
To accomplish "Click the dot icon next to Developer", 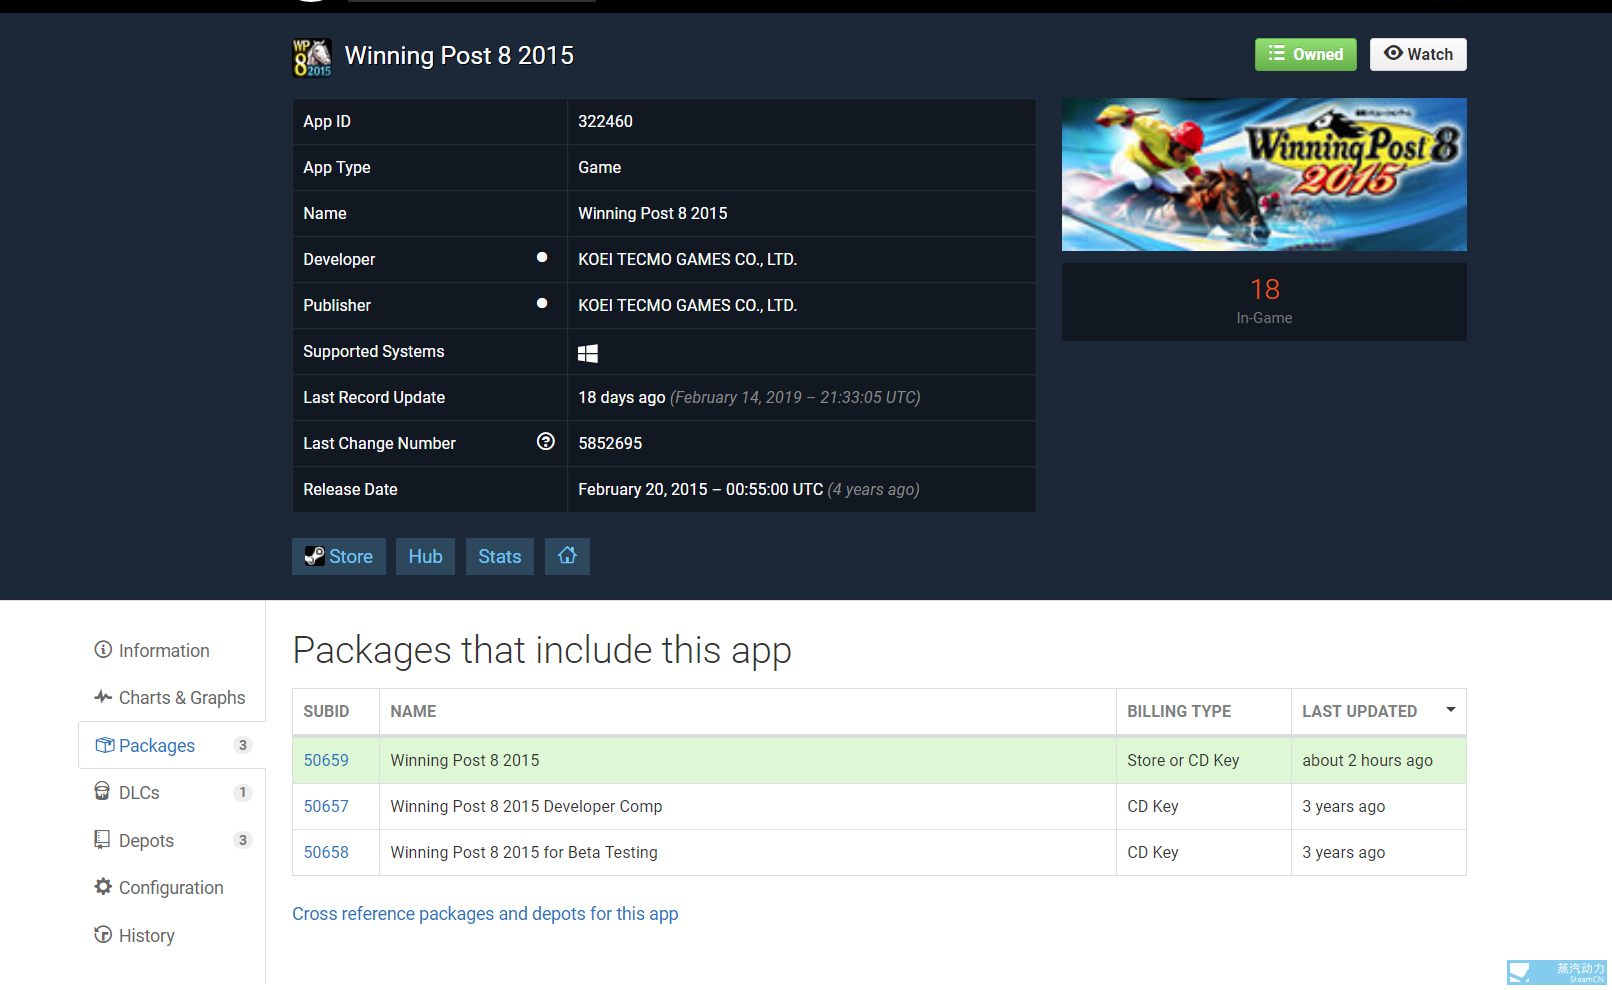I will coord(542,257).
